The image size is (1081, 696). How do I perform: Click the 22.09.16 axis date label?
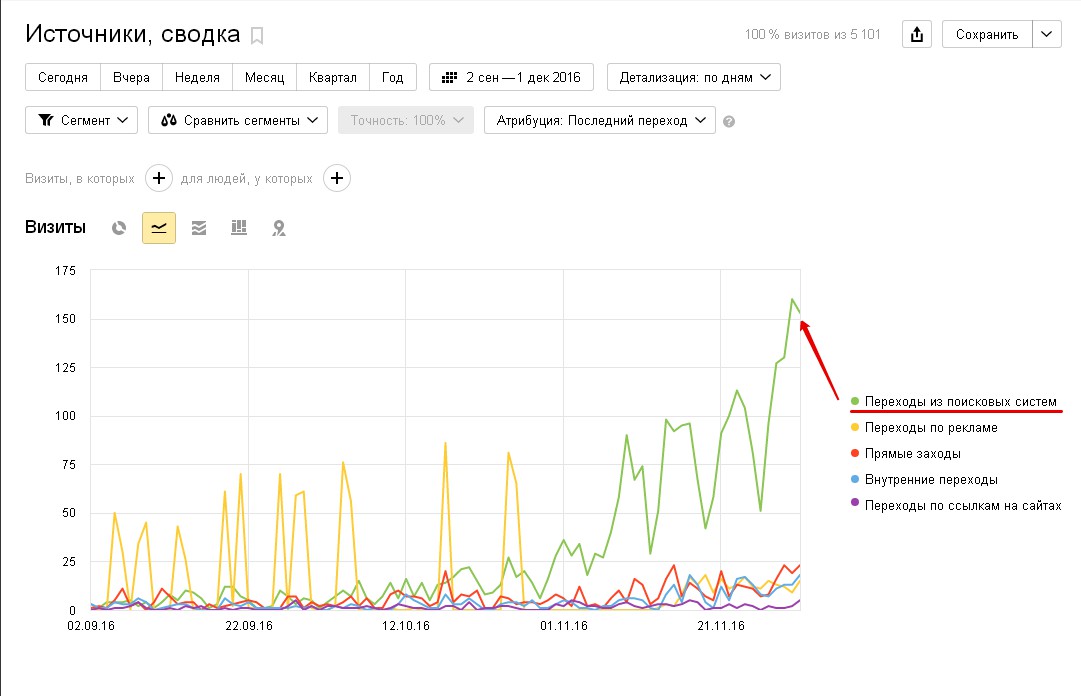click(x=249, y=626)
